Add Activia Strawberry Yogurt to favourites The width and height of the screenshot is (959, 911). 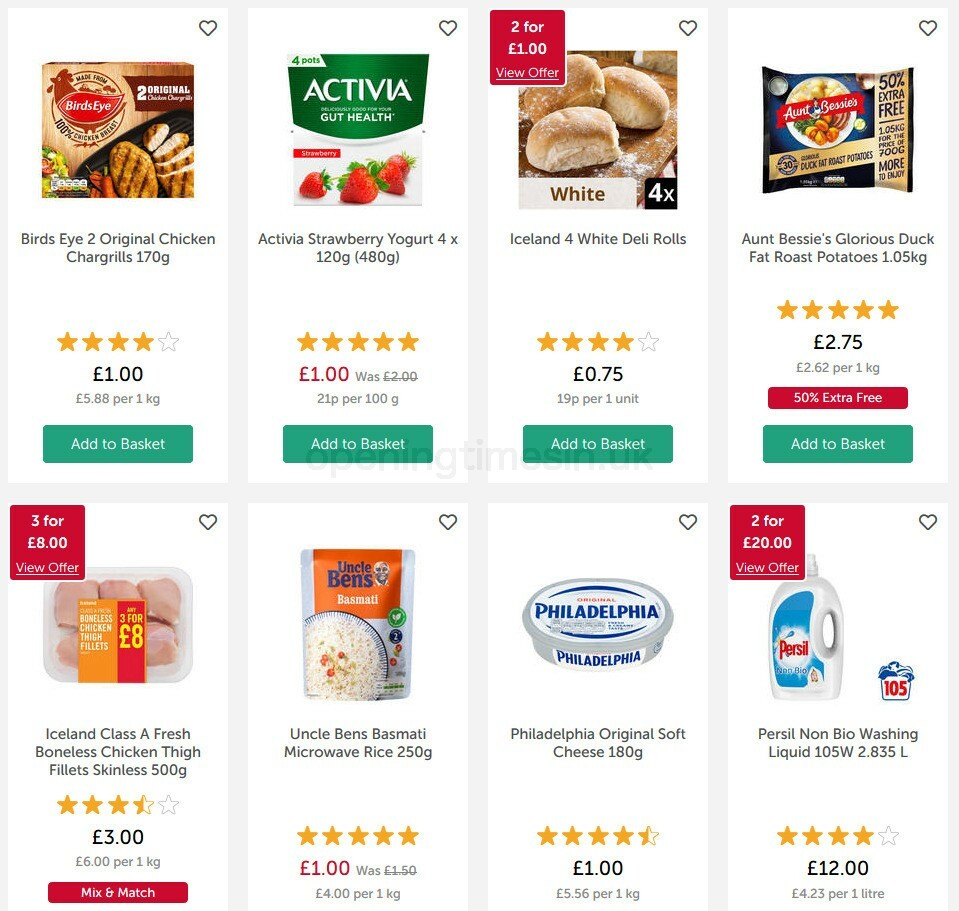(448, 28)
